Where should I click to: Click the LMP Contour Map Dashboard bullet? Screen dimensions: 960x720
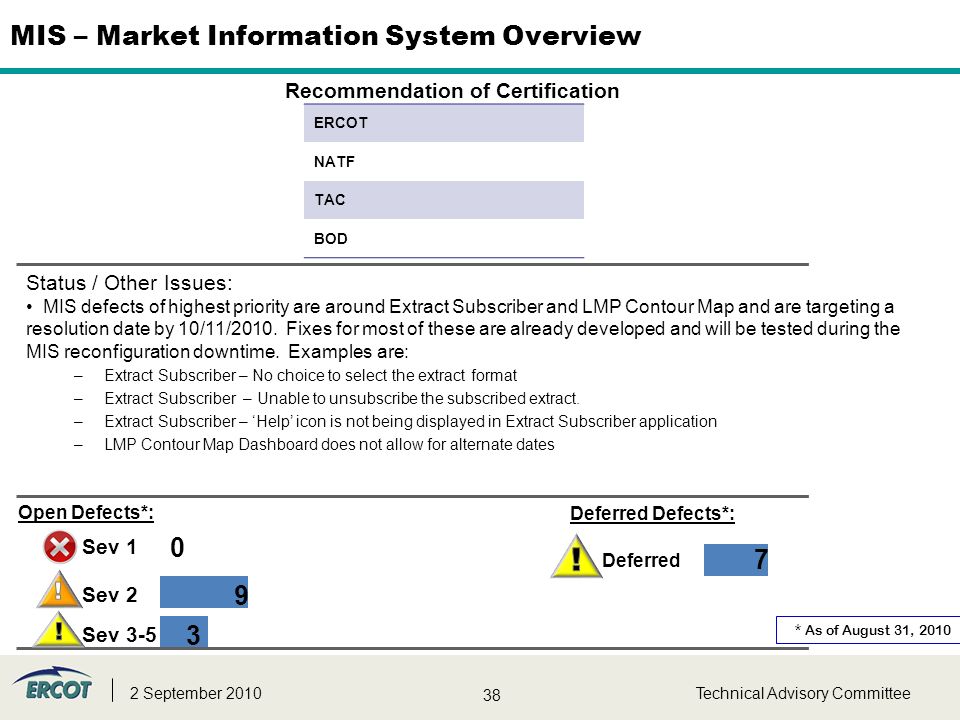[x=329, y=444]
